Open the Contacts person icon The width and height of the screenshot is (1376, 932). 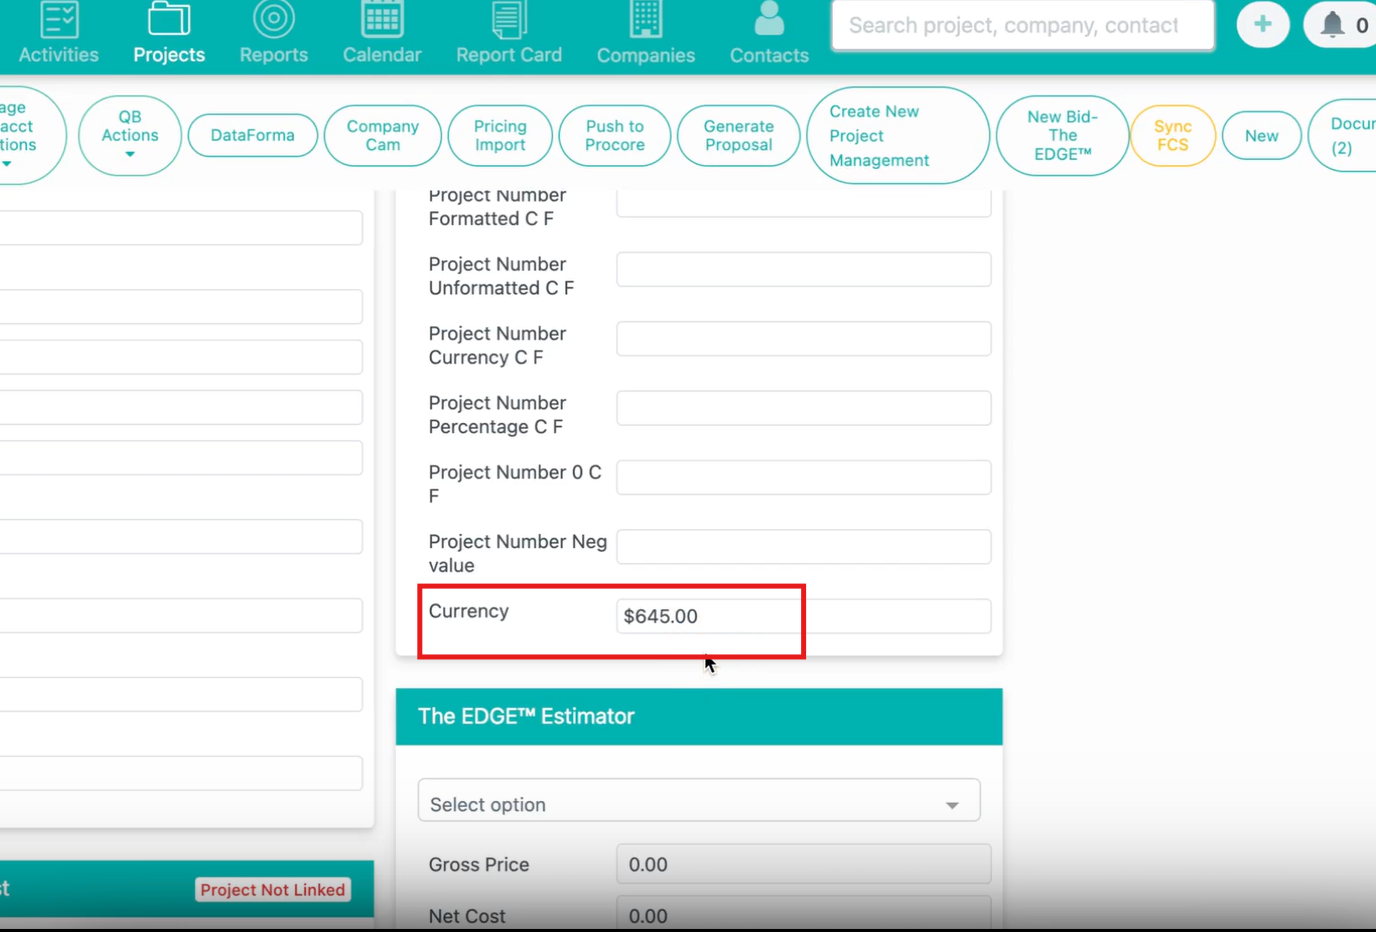coord(768,20)
